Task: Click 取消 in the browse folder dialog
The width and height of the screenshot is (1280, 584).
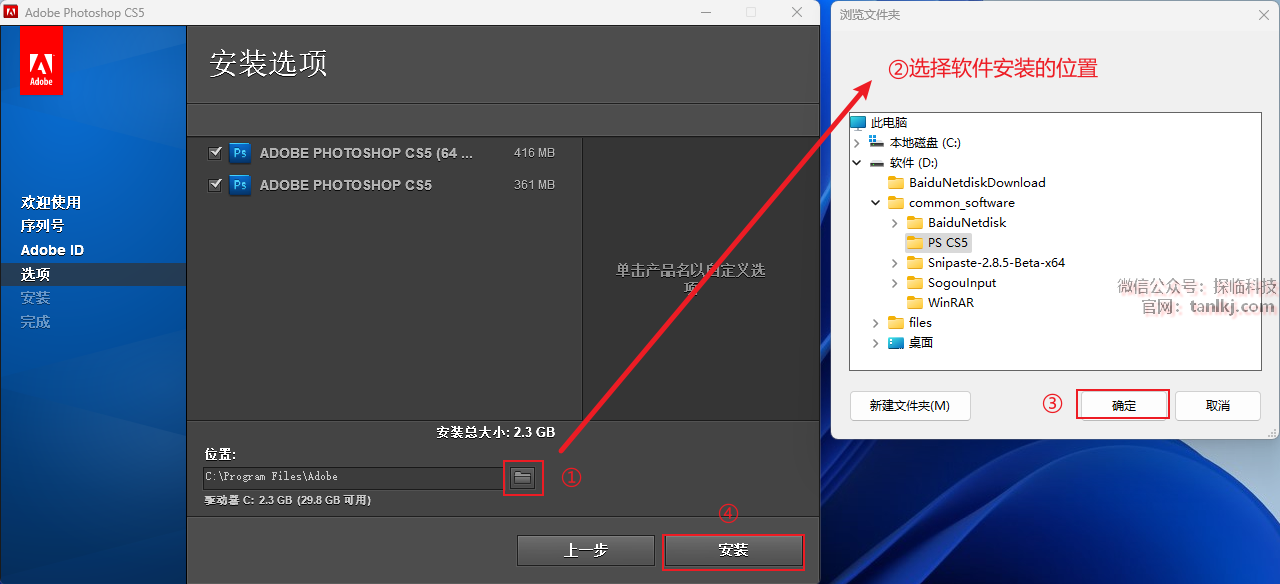Action: 1217,405
